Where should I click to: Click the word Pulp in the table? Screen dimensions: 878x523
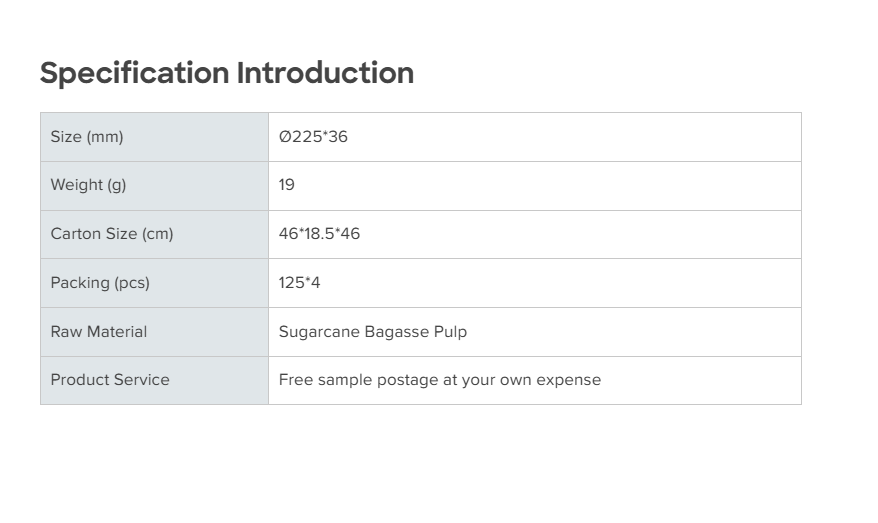pos(450,332)
